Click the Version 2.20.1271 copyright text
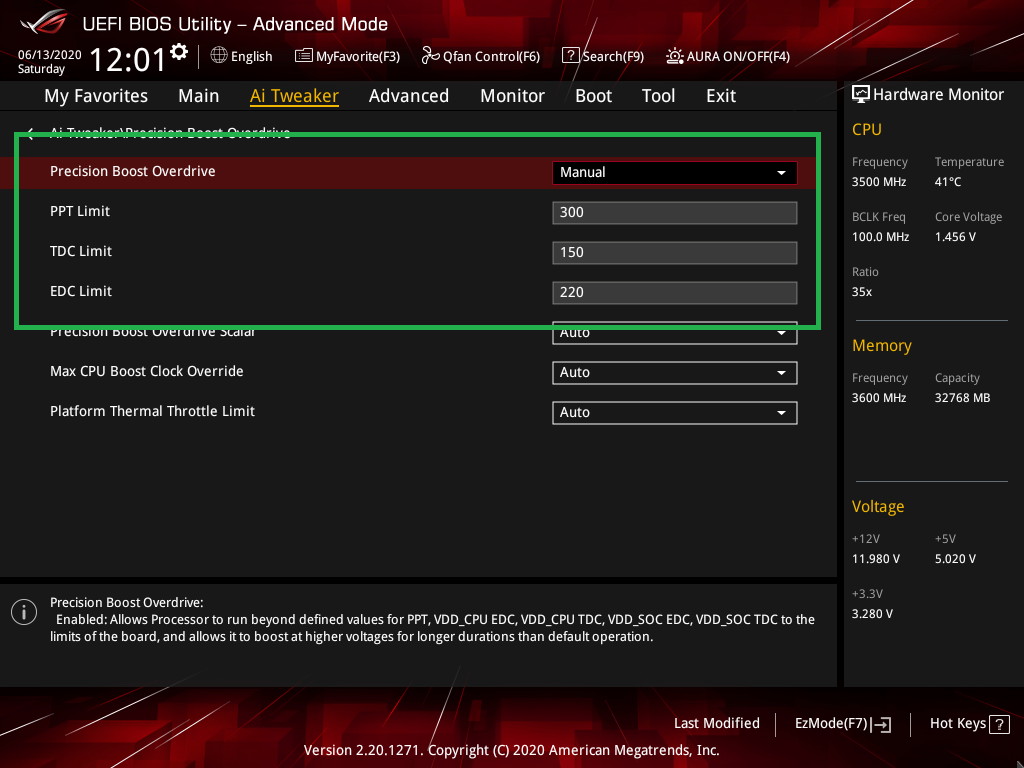This screenshot has height=768, width=1024. (511, 750)
